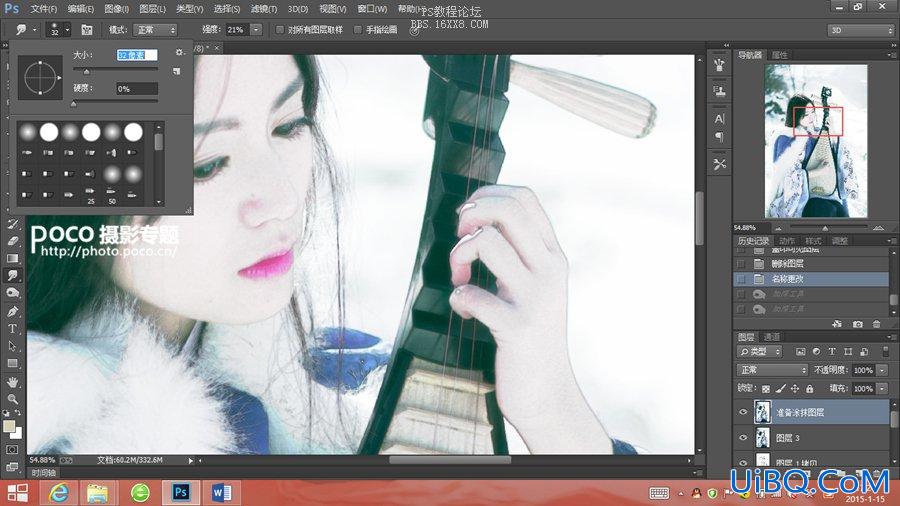Select the History Brush tool
900x506 pixels.
click(x=13, y=224)
